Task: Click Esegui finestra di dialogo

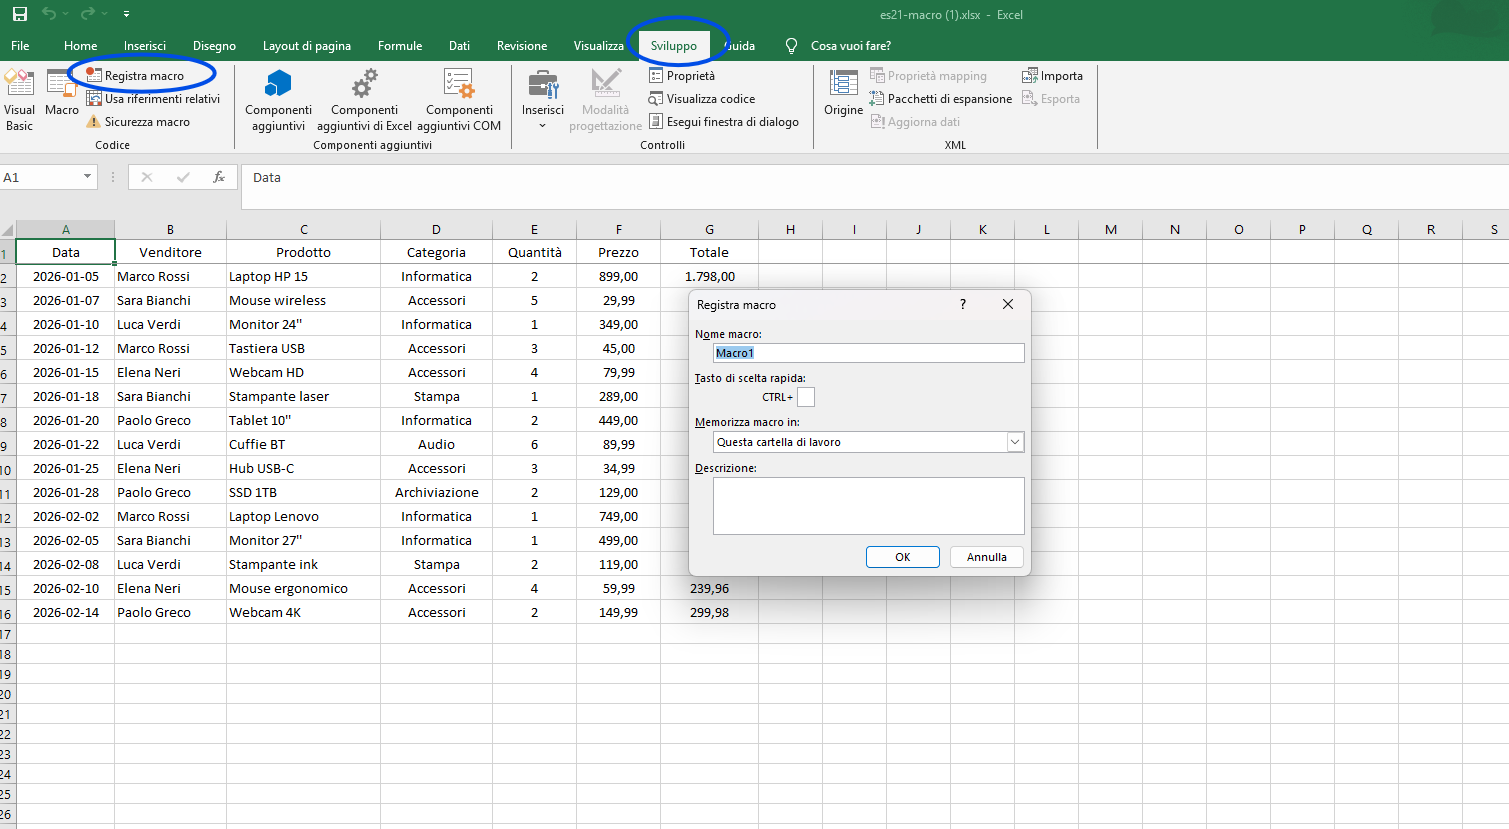Action: pyautogui.click(x=724, y=122)
